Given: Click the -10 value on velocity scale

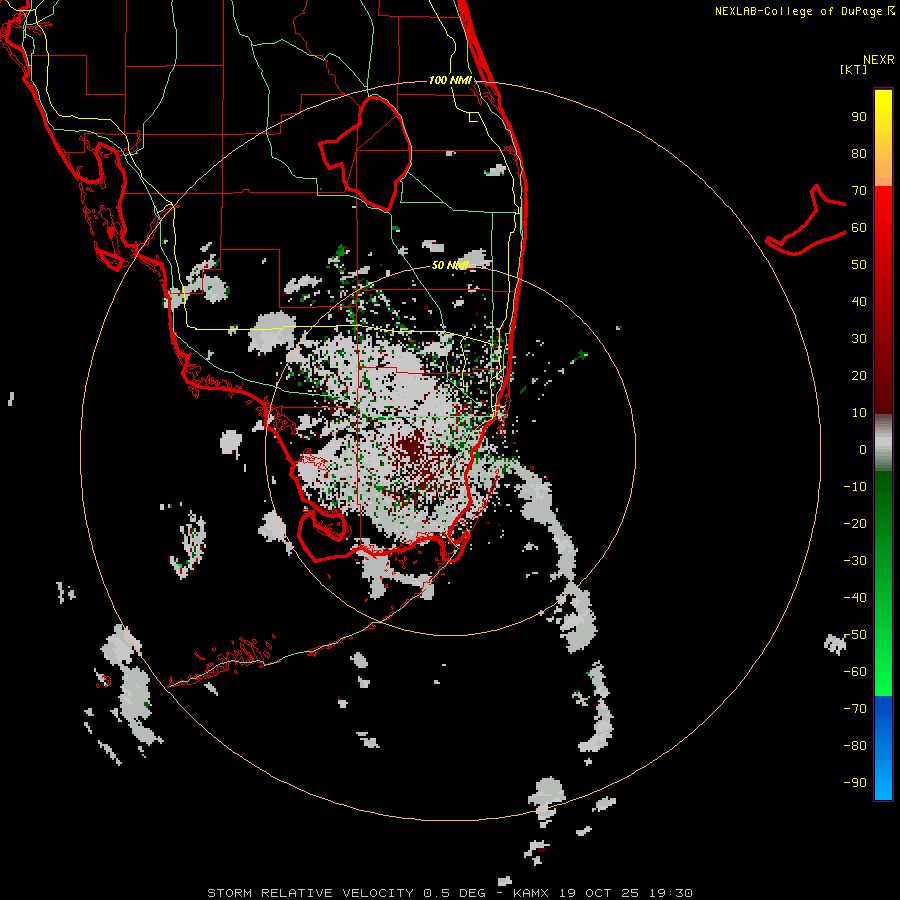Looking at the screenshot, I should pyautogui.click(x=855, y=487).
